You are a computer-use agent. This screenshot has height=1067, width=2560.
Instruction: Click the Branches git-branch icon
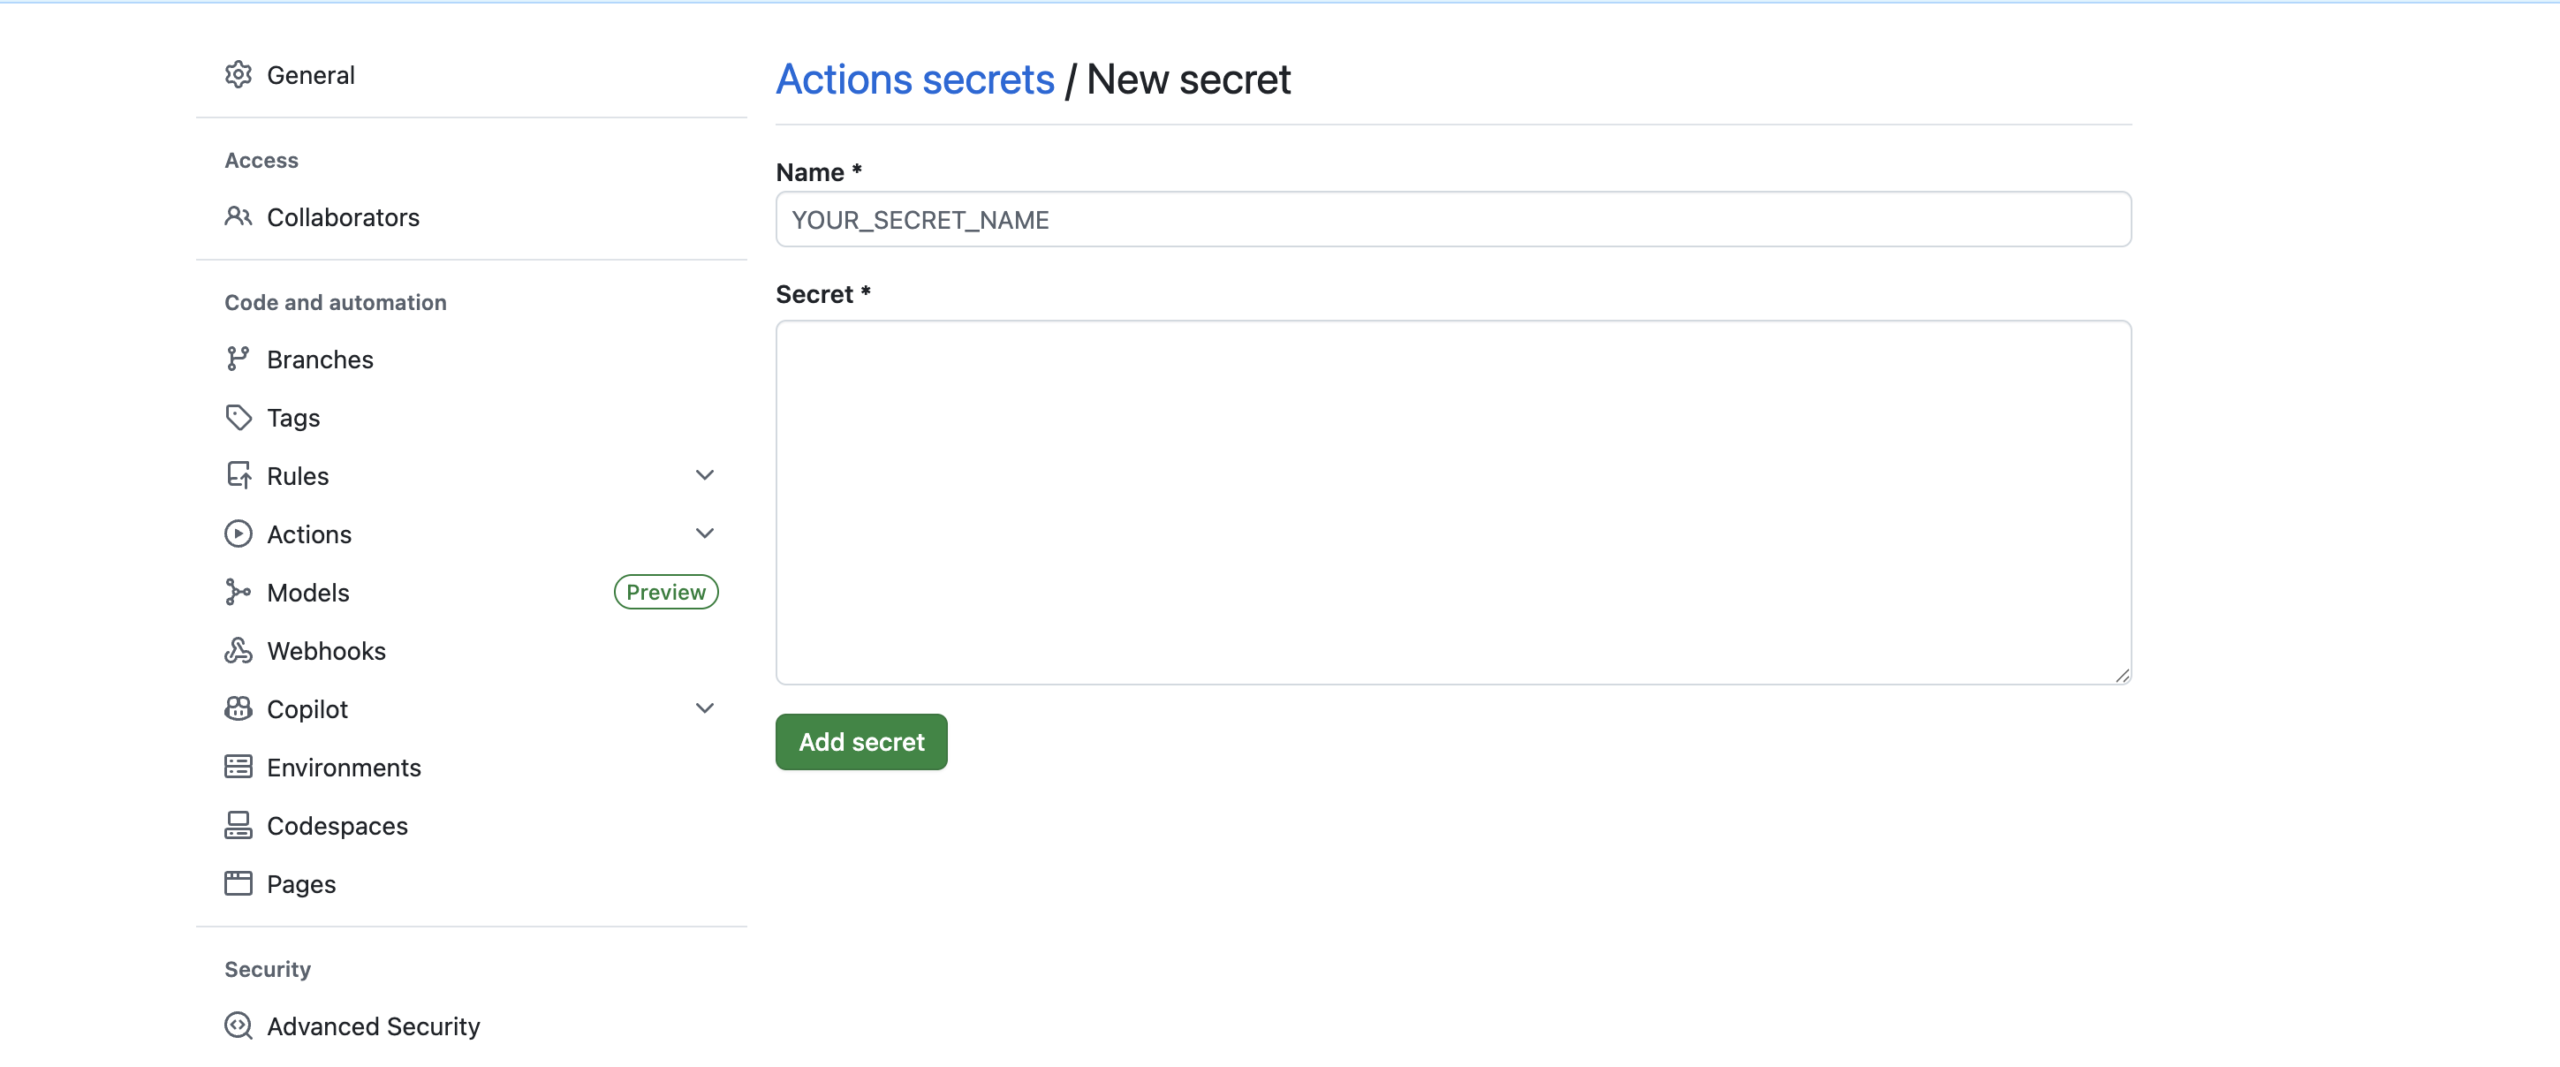pyautogui.click(x=238, y=359)
